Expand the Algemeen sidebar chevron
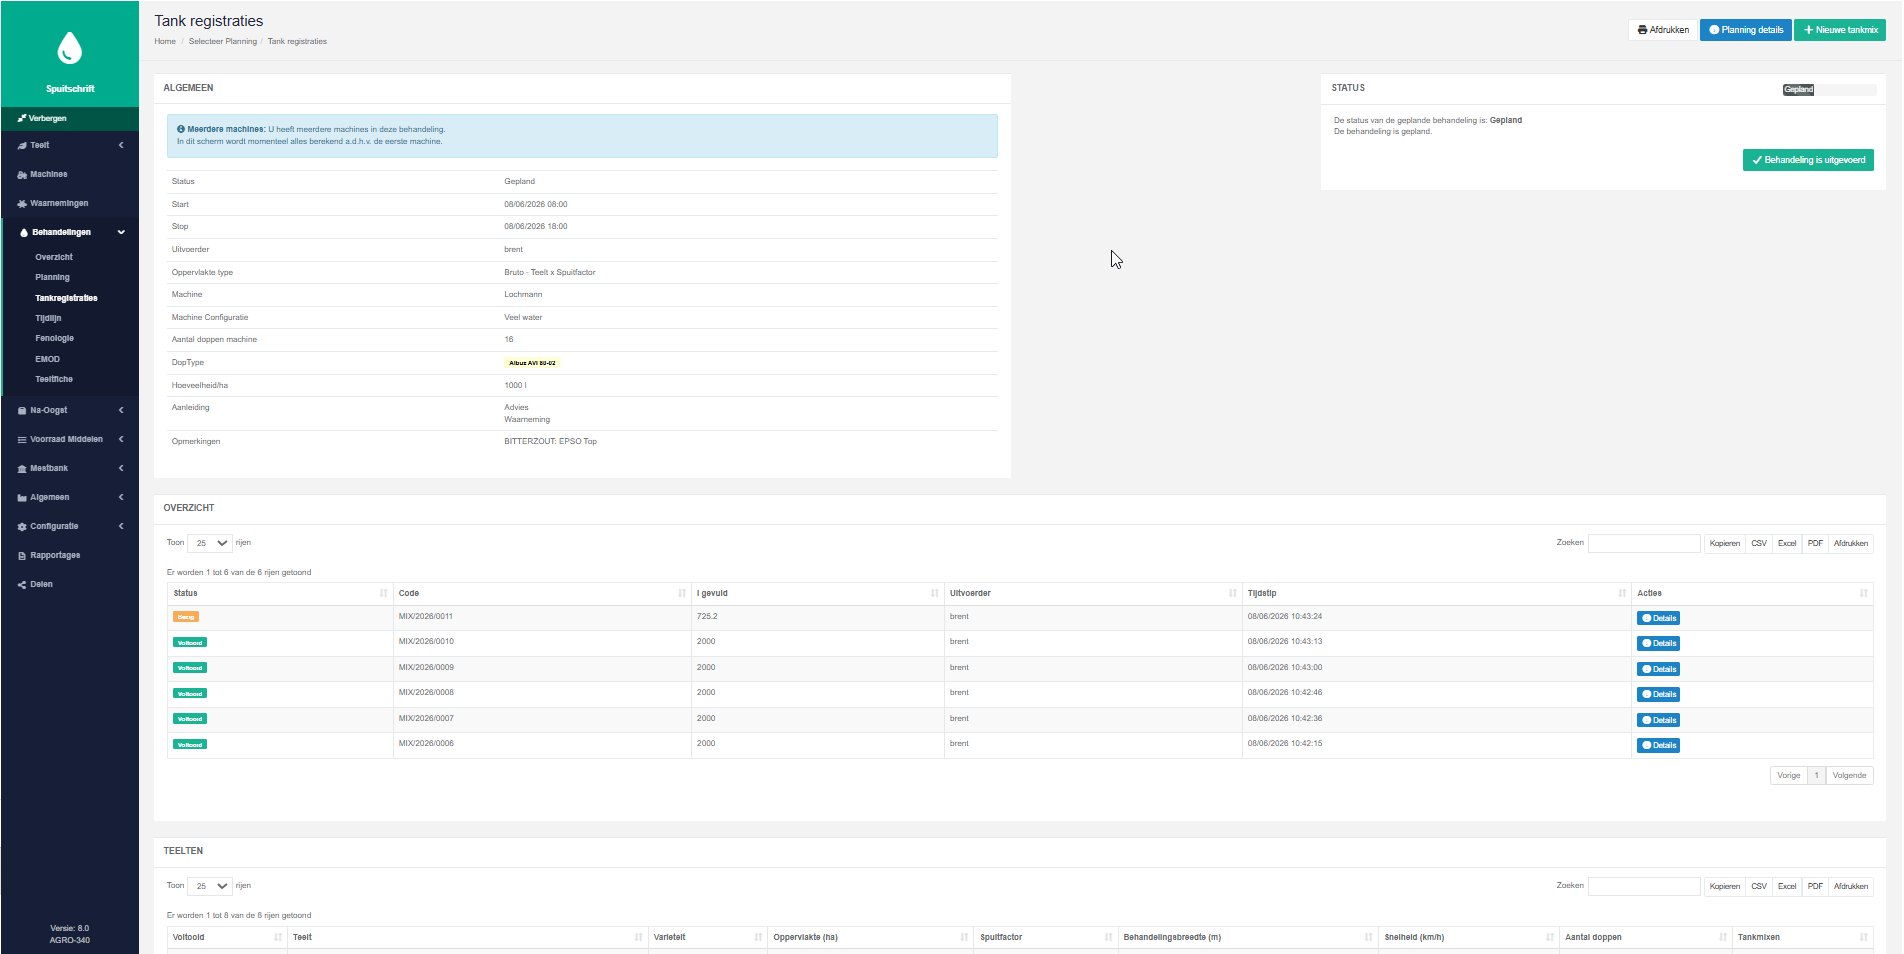 pyautogui.click(x=121, y=498)
